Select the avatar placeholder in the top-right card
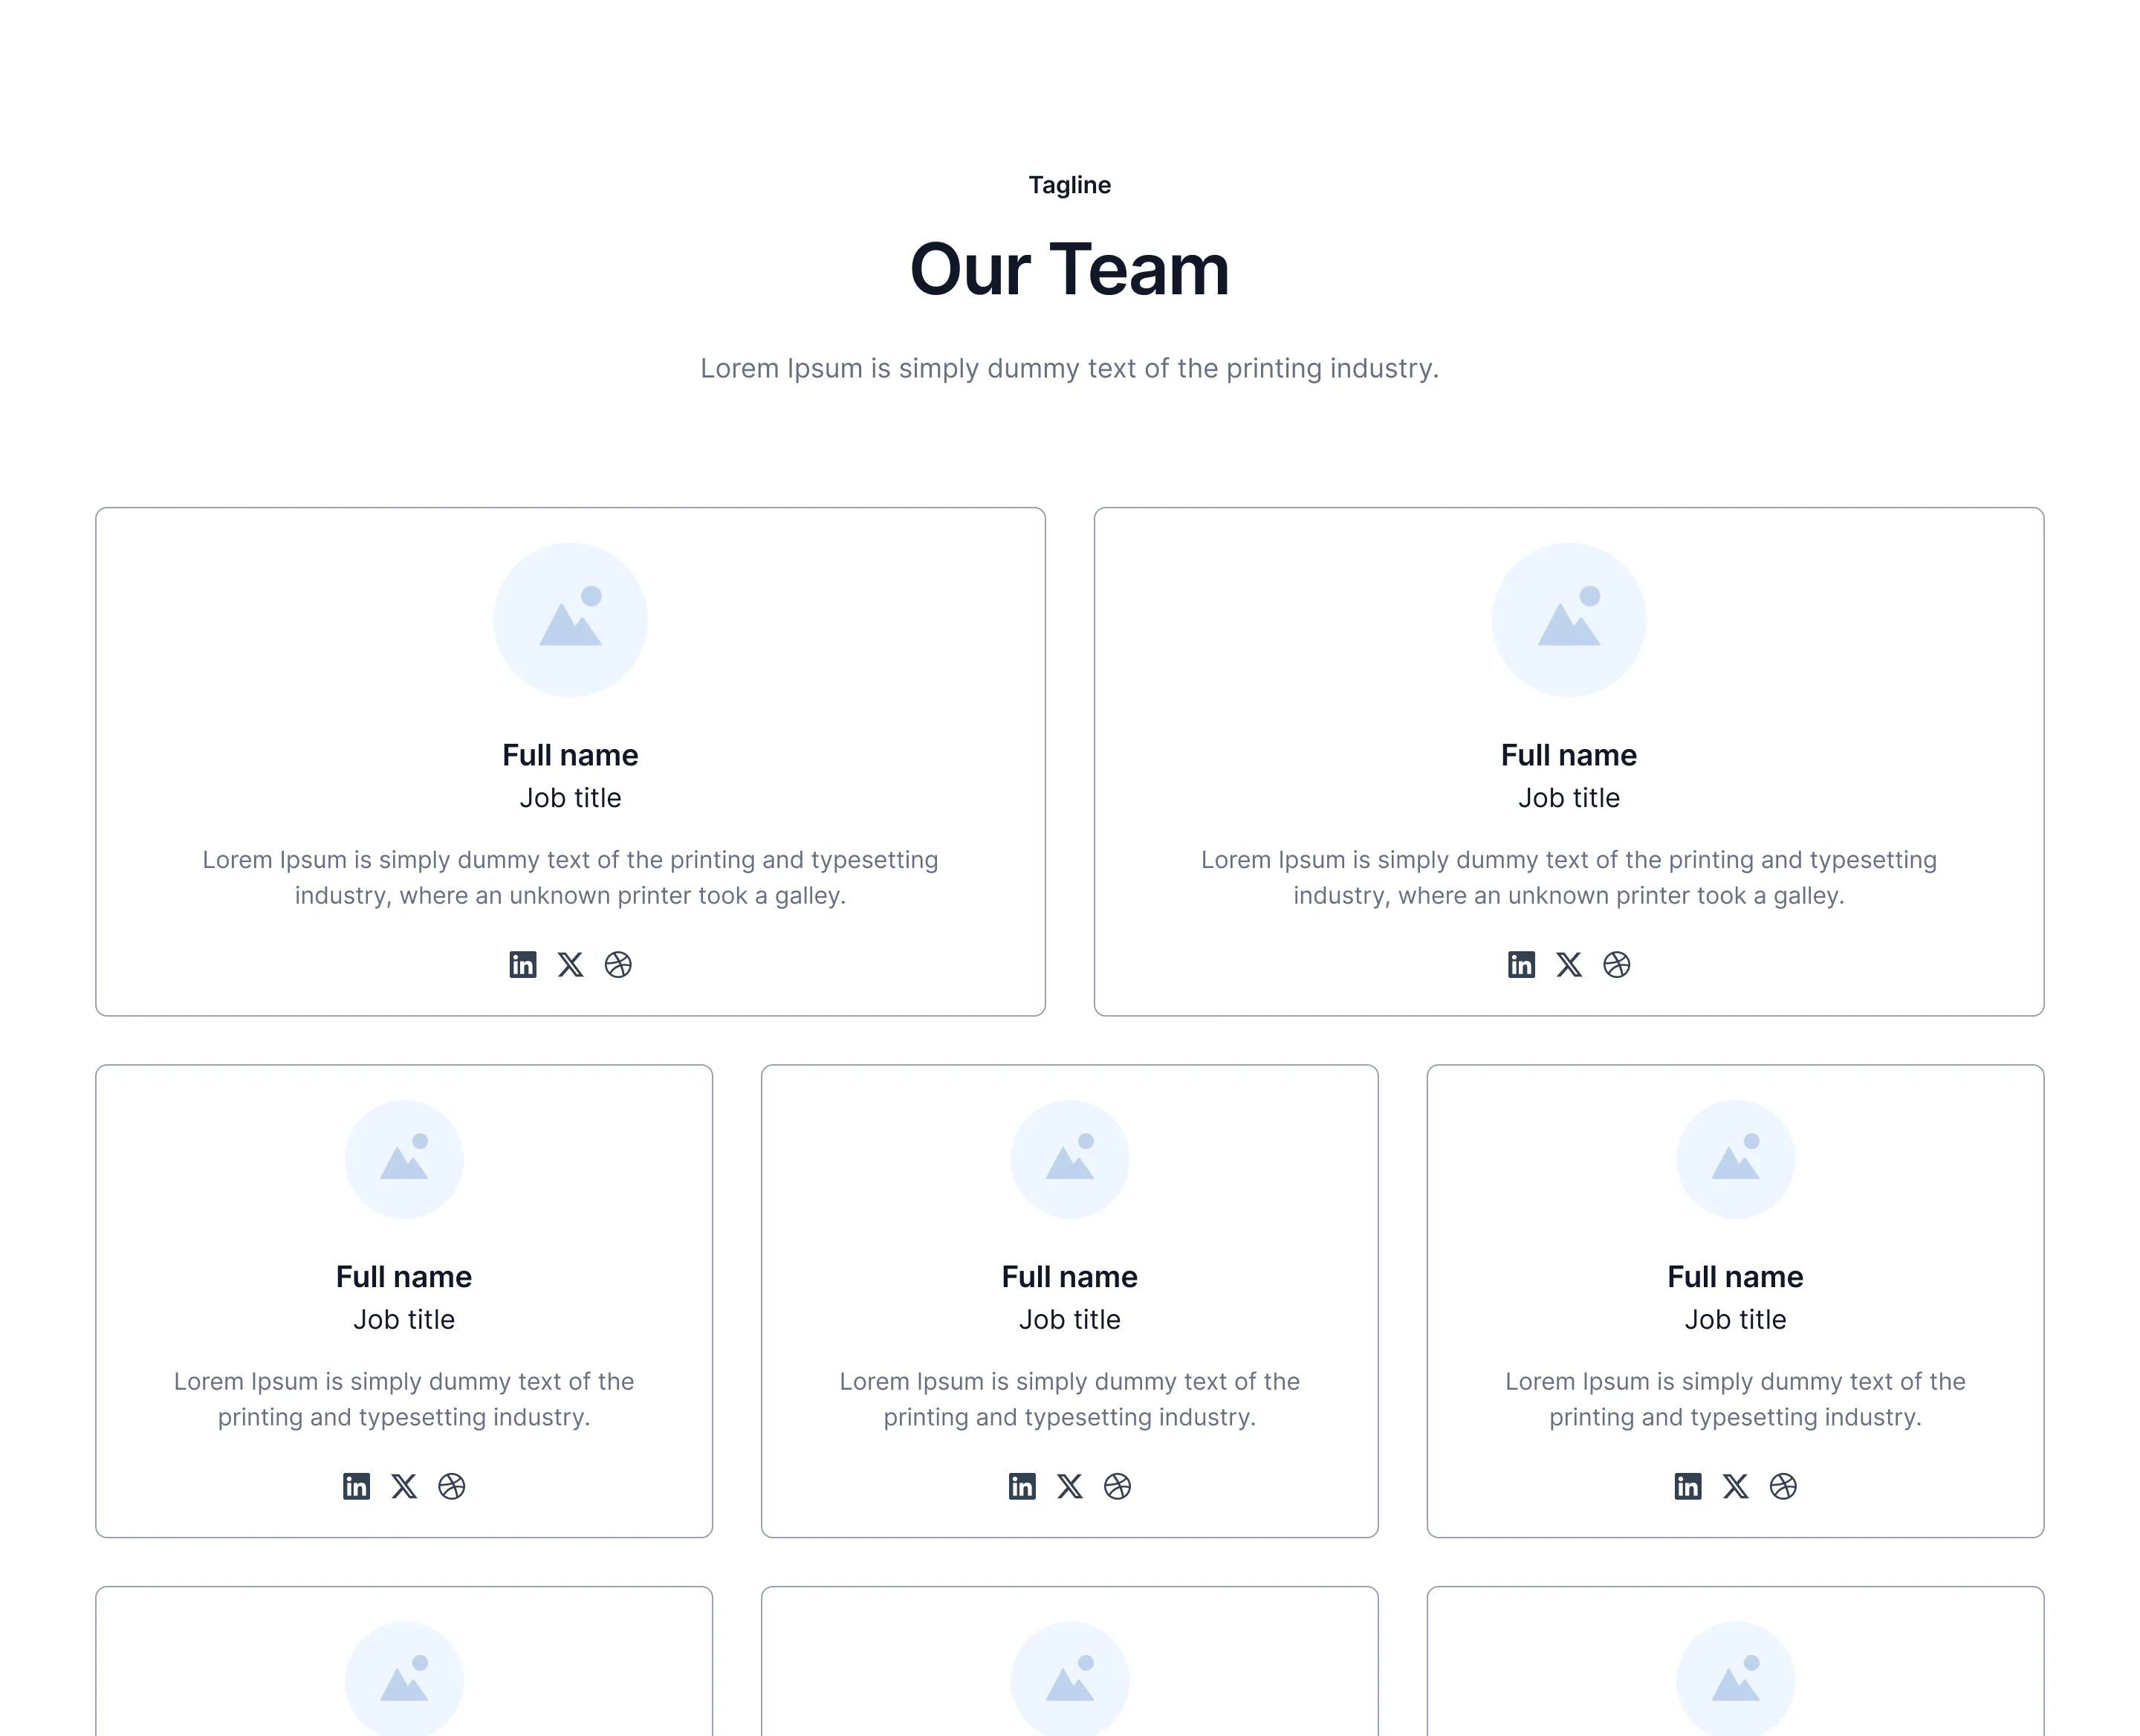This screenshot has width=2140, height=1736. point(1569,620)
